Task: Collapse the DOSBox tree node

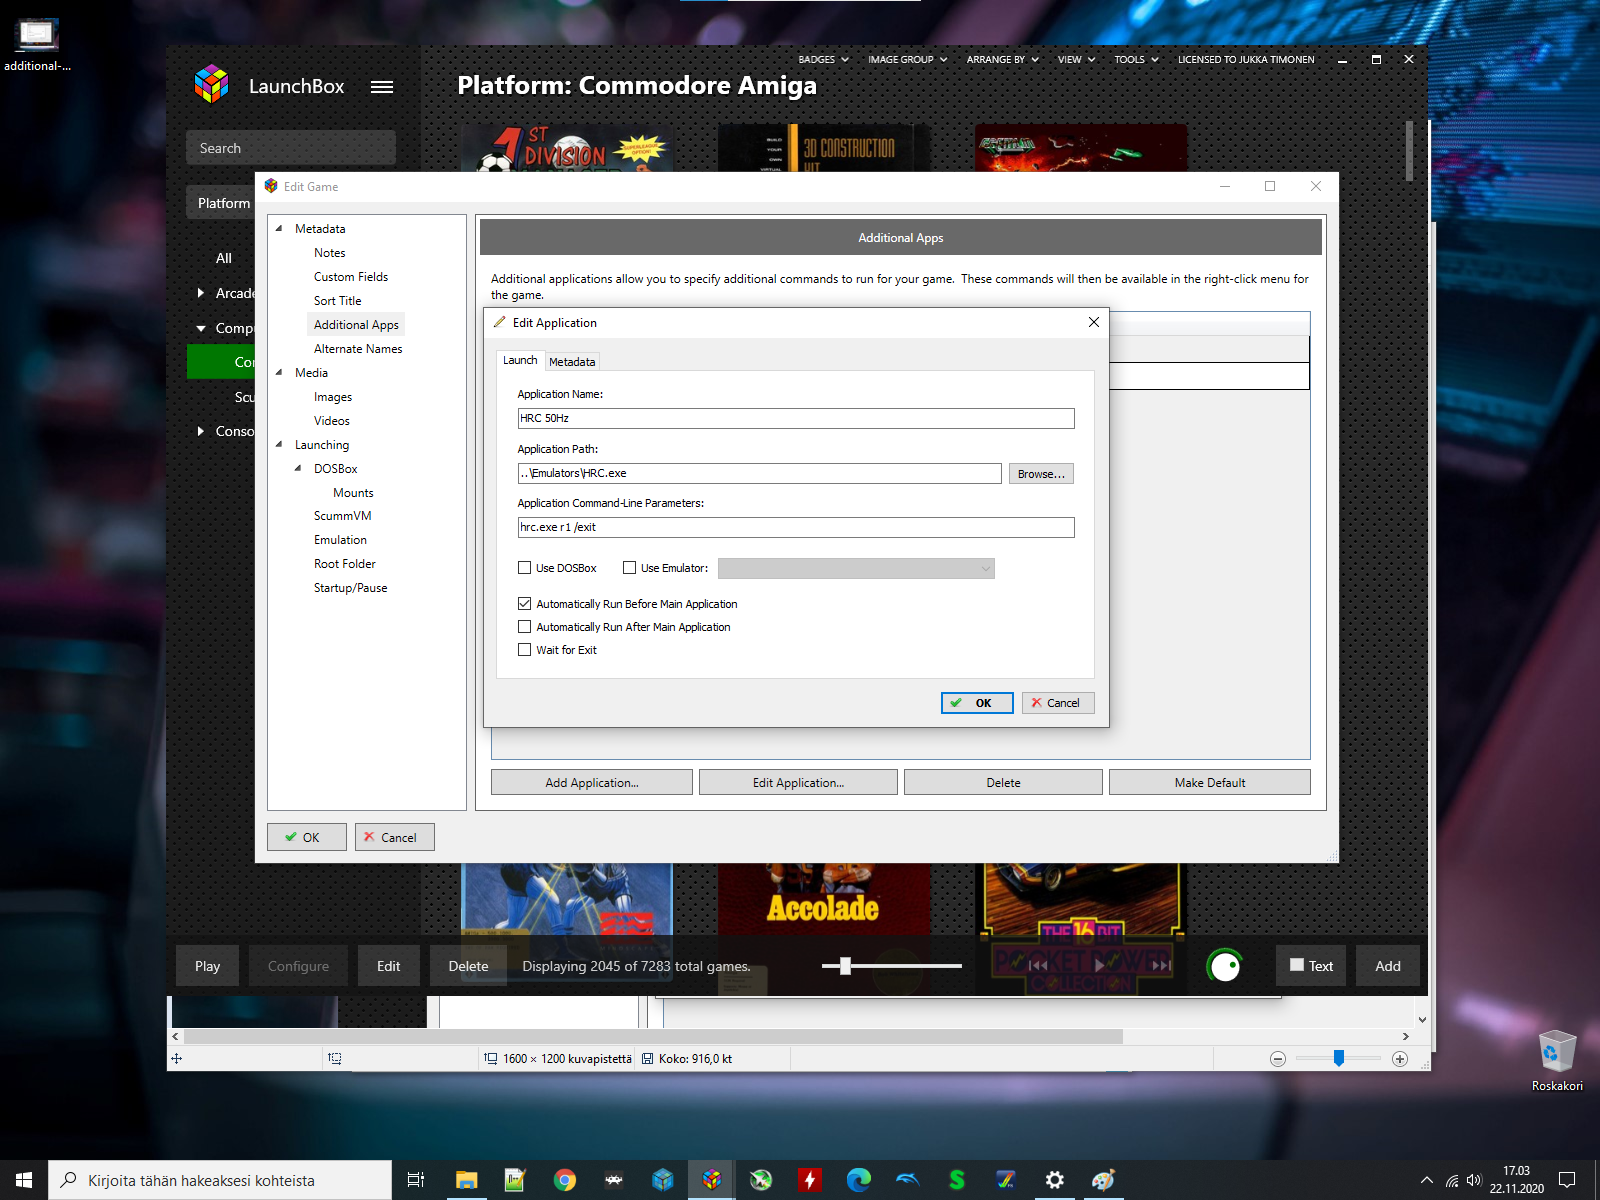Action: point(298,469)
